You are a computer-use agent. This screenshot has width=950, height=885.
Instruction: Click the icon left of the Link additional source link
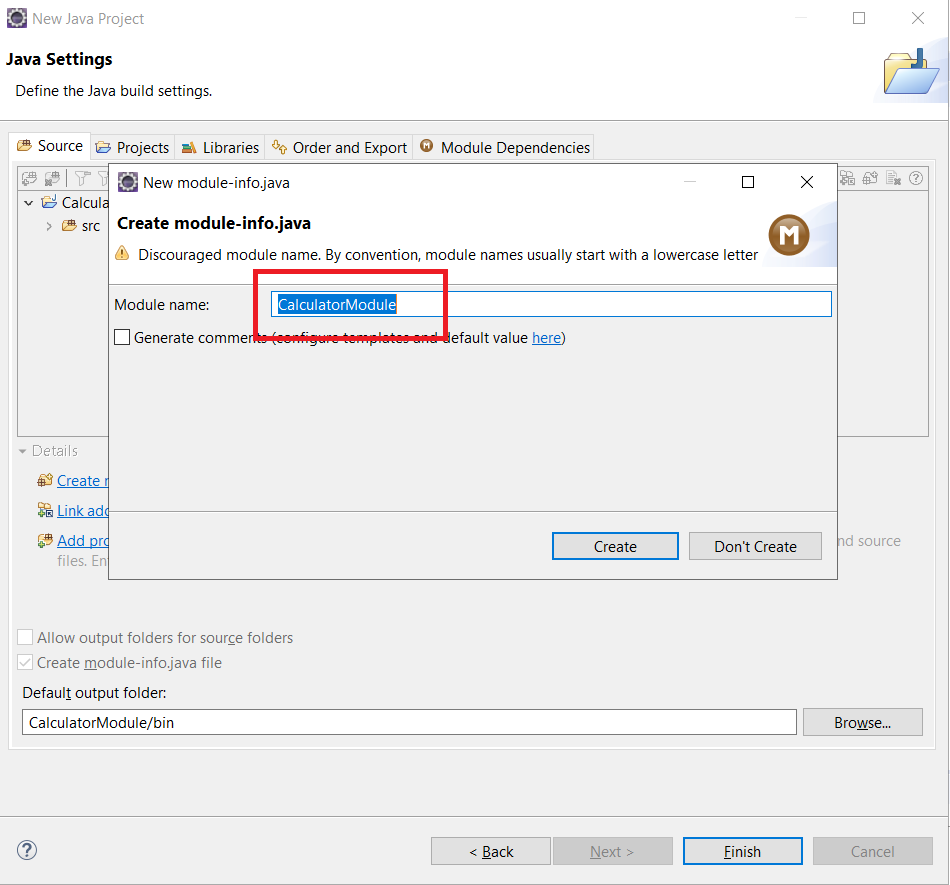[45, 510]
